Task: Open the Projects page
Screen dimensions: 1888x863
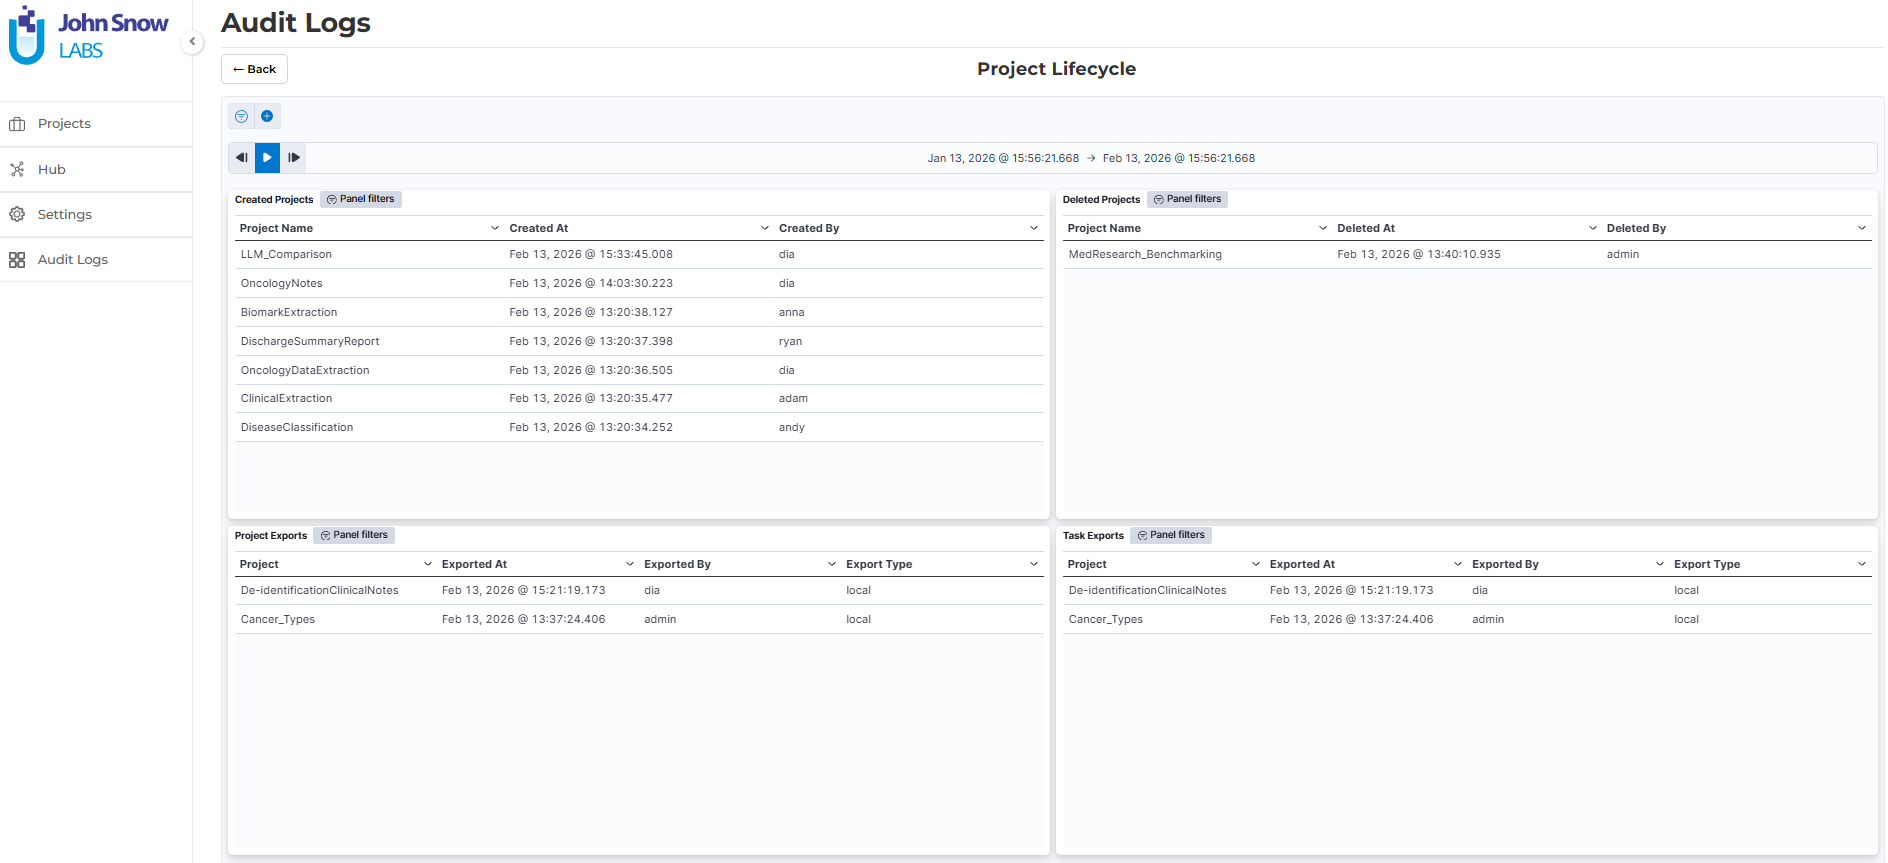Action: 64,124
